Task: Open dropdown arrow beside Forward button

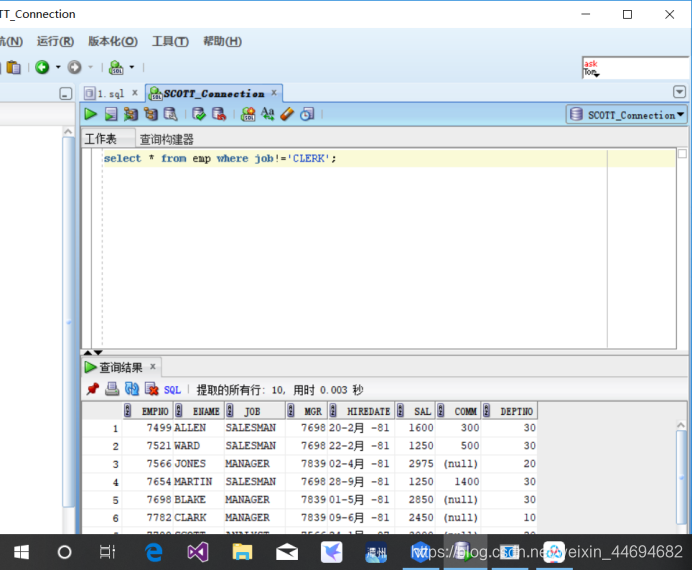Action: pos(90,67)
